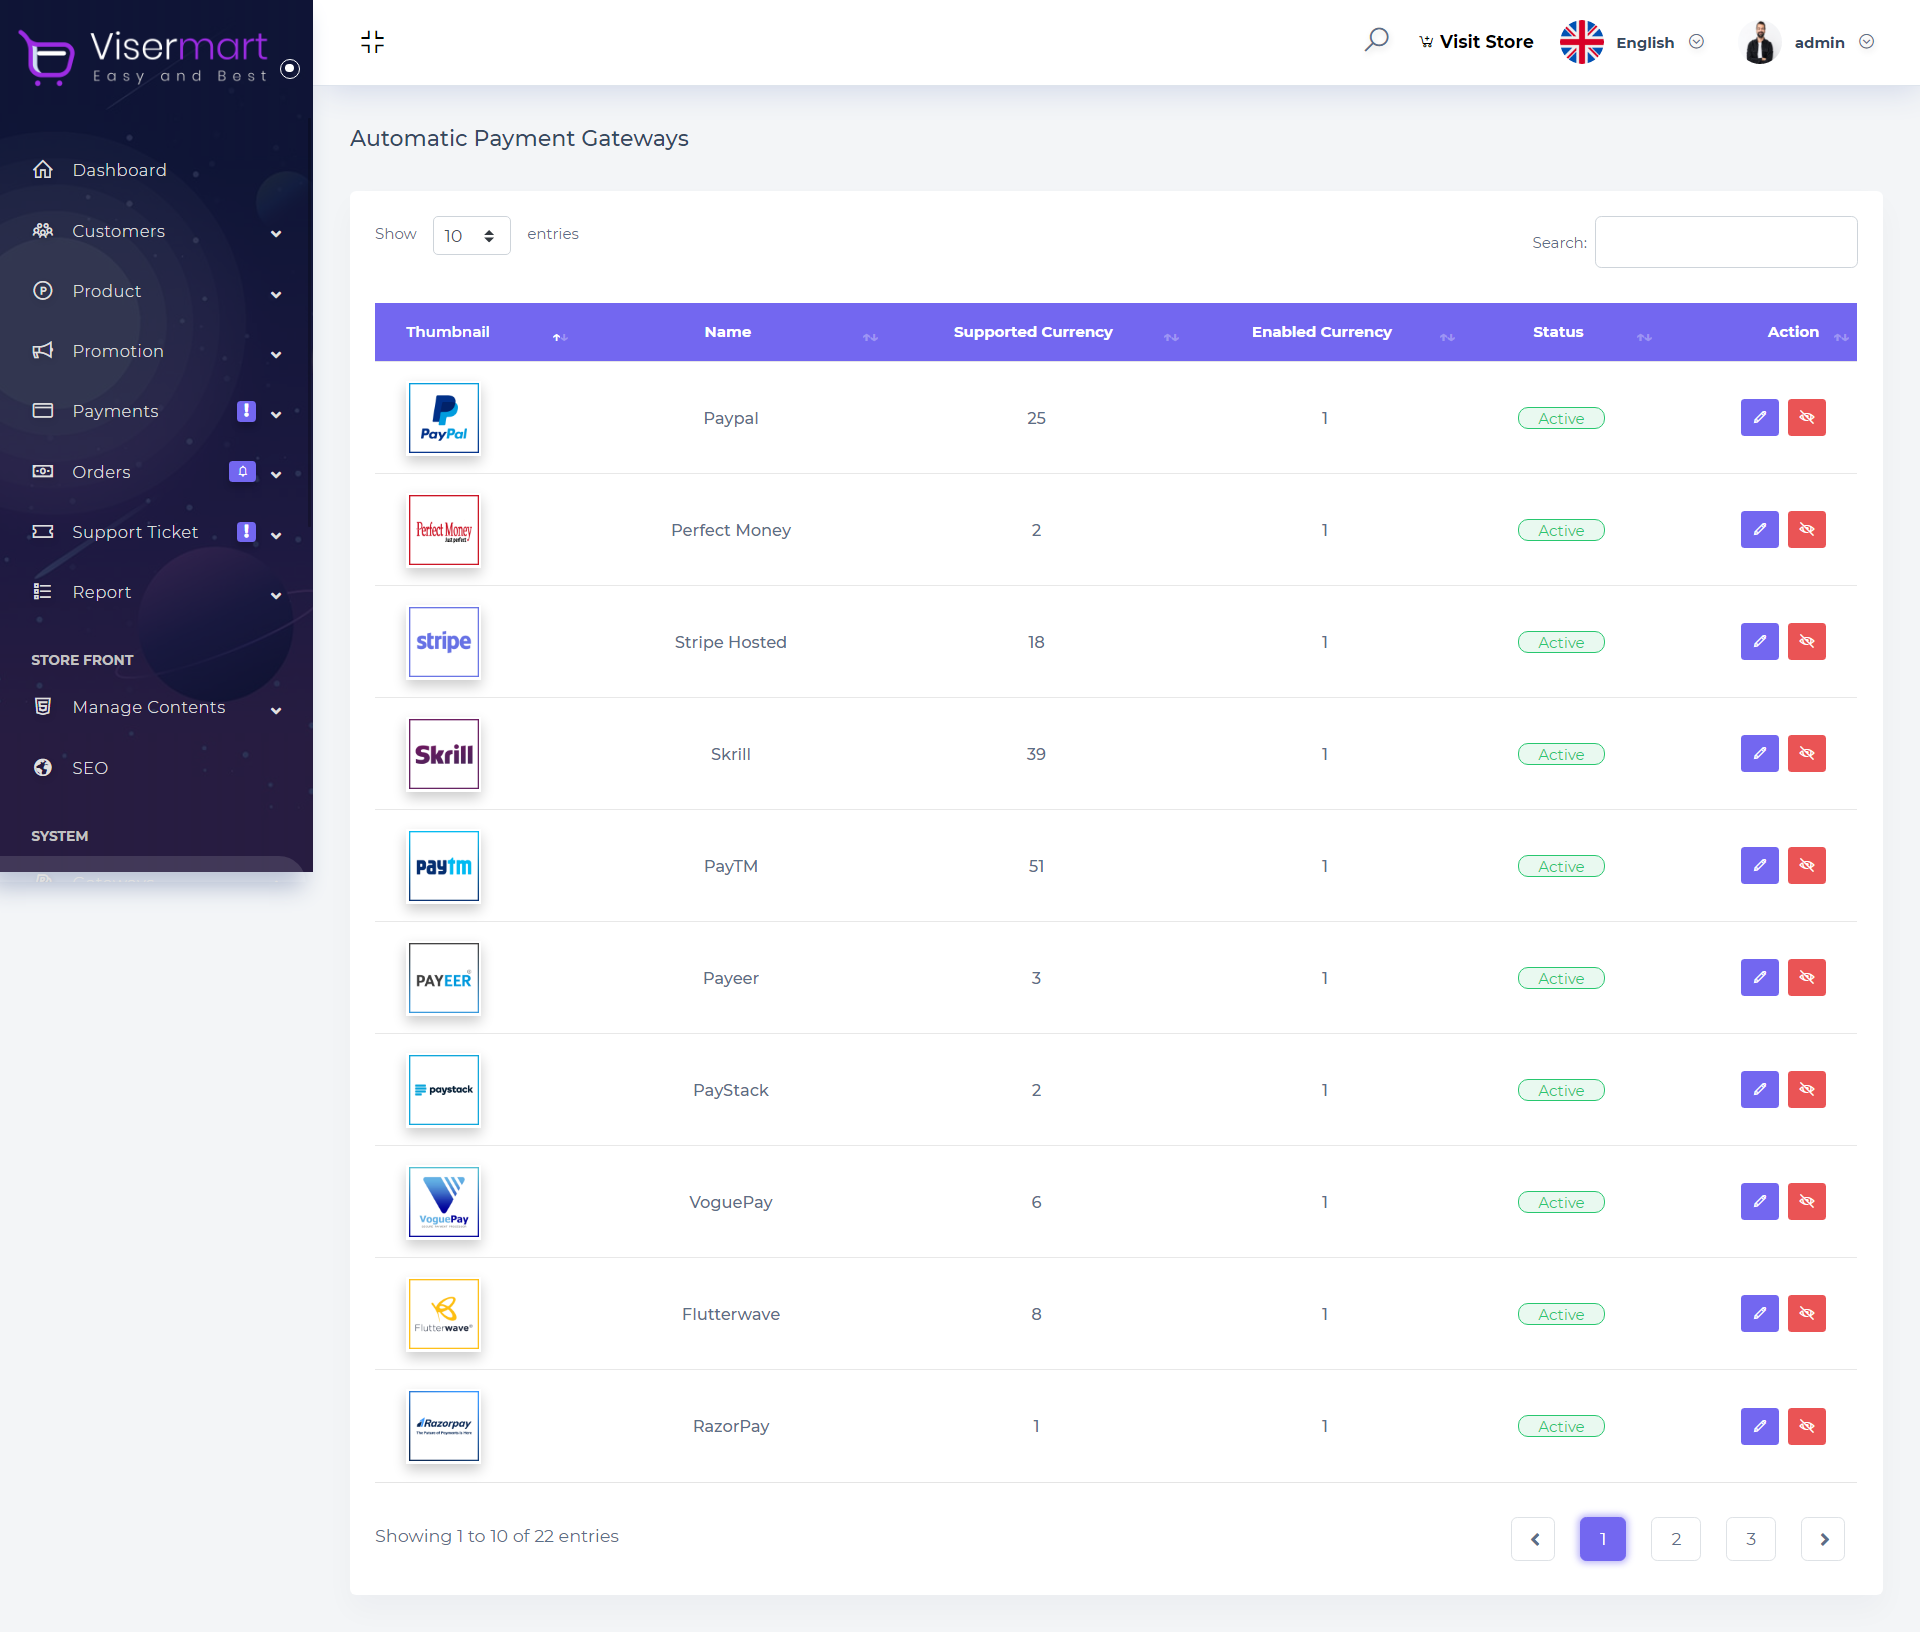This screenshot has width=1920, height=1632.
Task: Click the UK flag language icon
Action: 1581,42
